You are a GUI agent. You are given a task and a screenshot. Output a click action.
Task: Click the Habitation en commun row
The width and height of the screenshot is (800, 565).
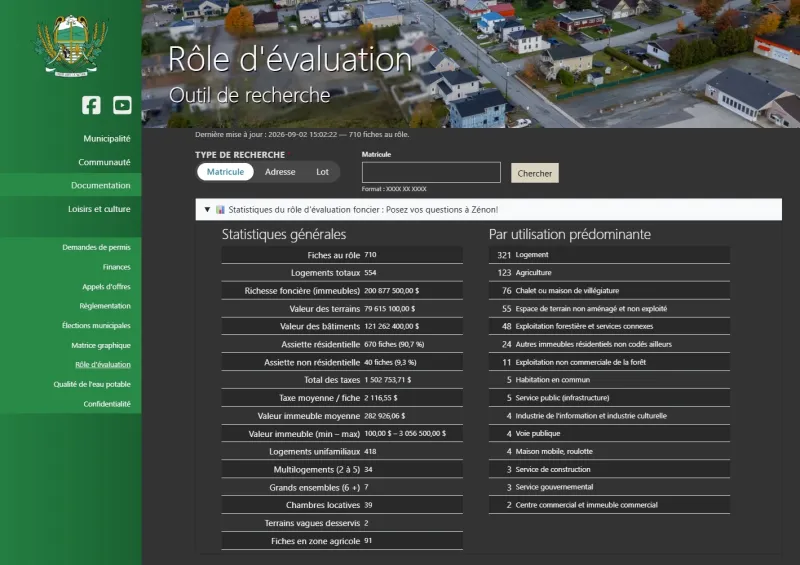click(x=609, y=380)
